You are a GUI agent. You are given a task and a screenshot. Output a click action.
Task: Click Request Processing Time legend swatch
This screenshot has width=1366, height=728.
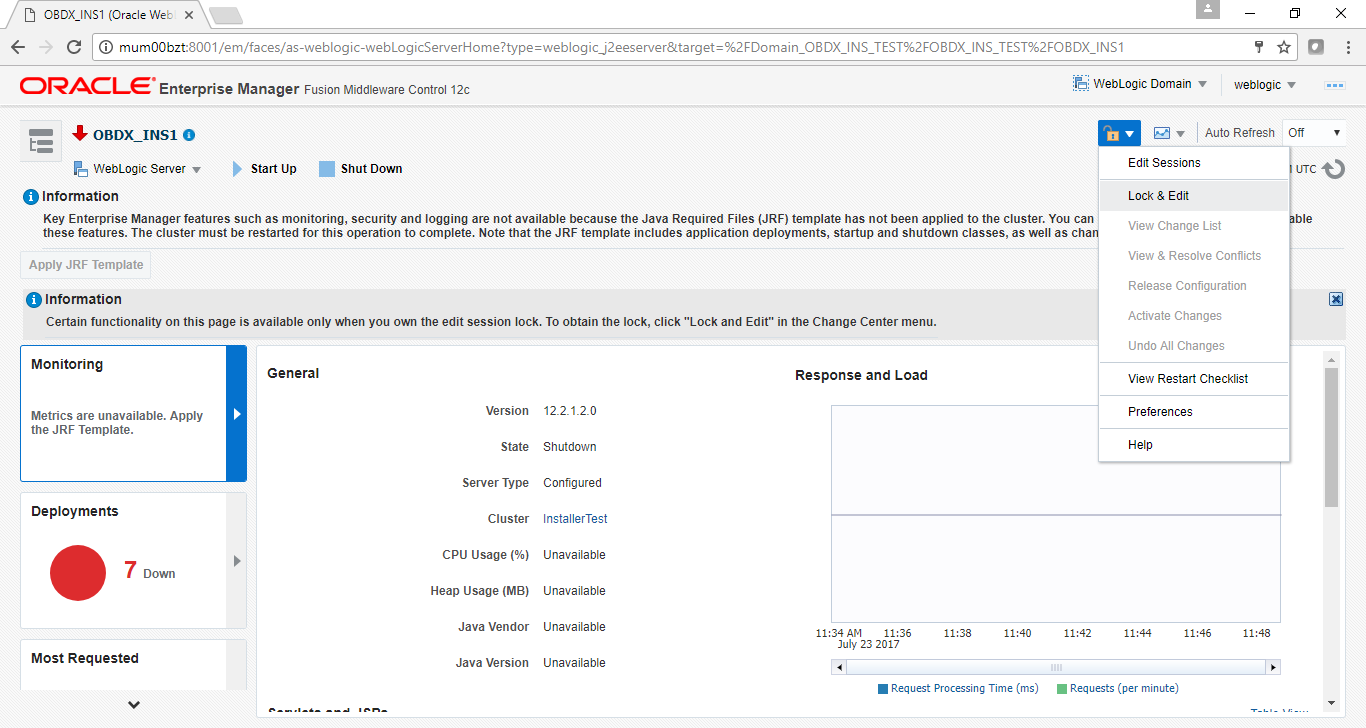click(x=883, y=689)
